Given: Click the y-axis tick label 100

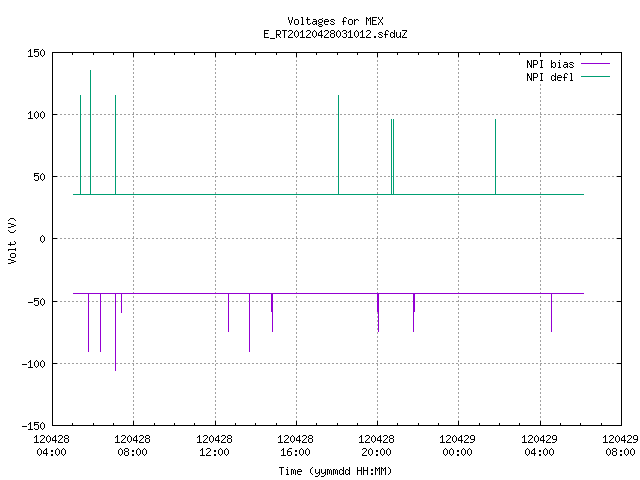Looking at the screenshot, I should [x=36, y=115].
